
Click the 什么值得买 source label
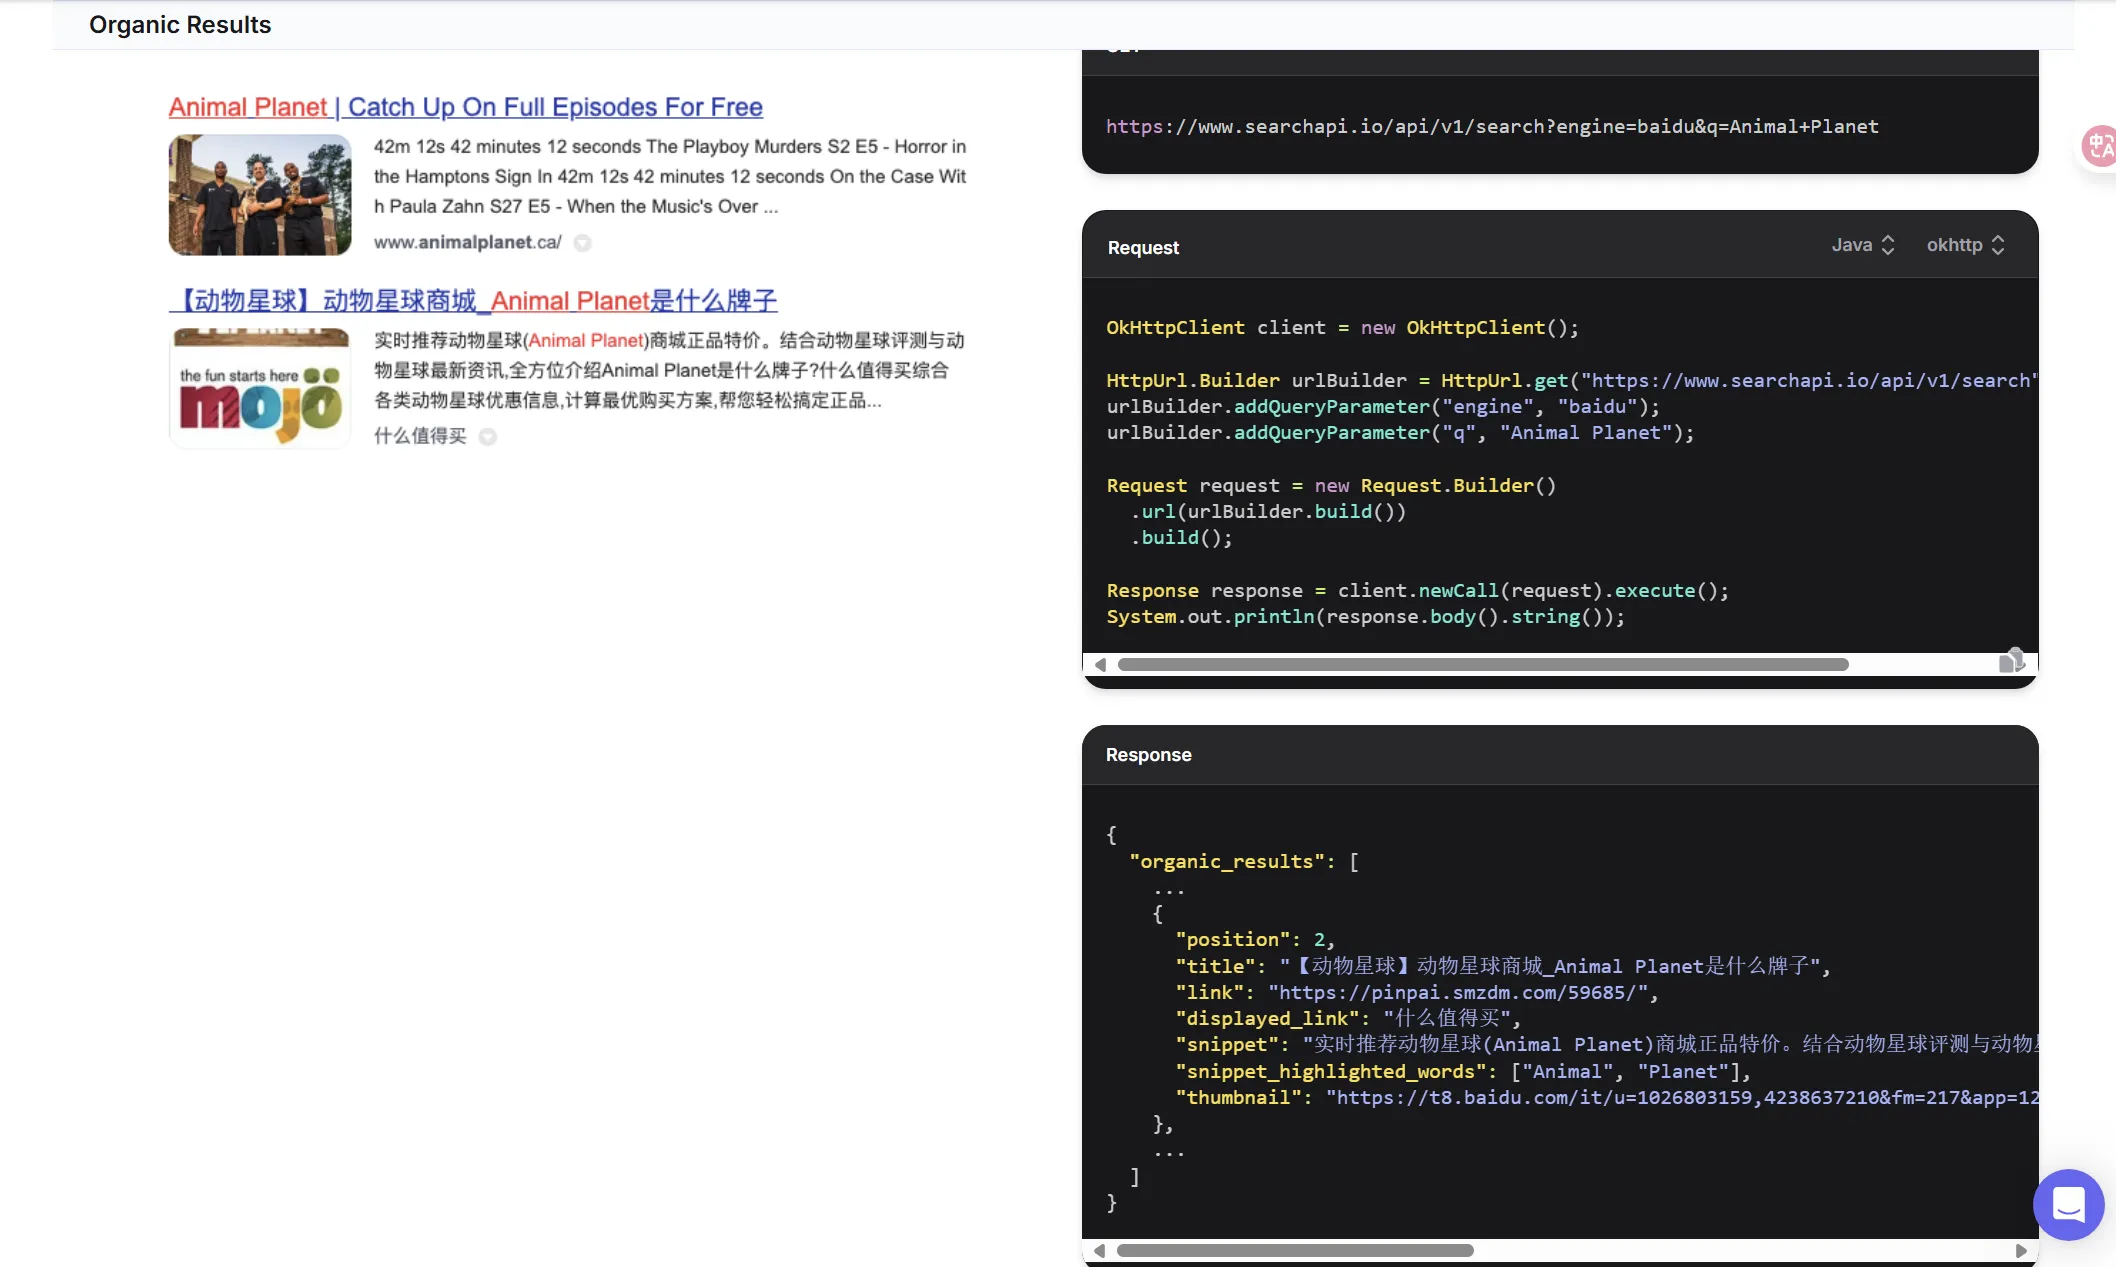click(420, 436)
